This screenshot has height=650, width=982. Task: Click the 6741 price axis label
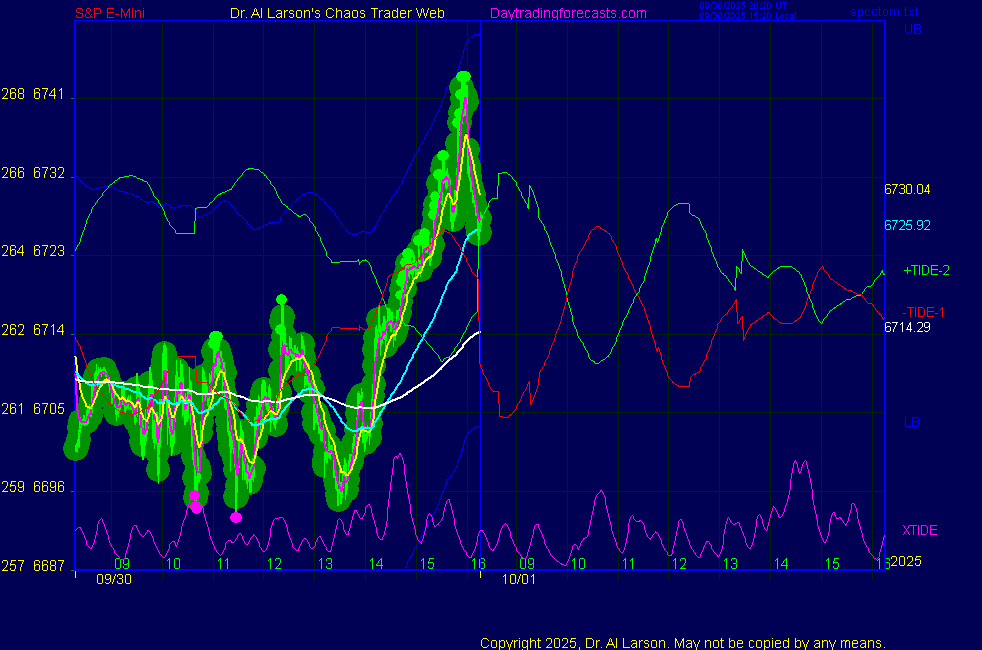pyautogui.click(x=47, y=95)
